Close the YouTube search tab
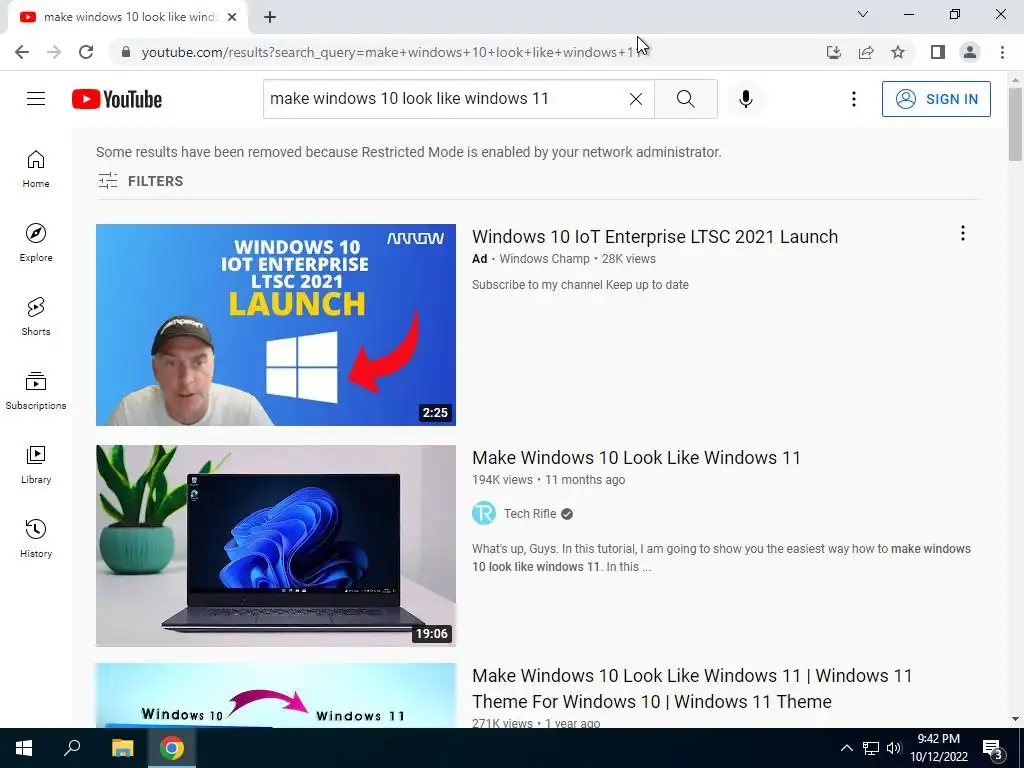1024x768 pixels. point(232,17)
